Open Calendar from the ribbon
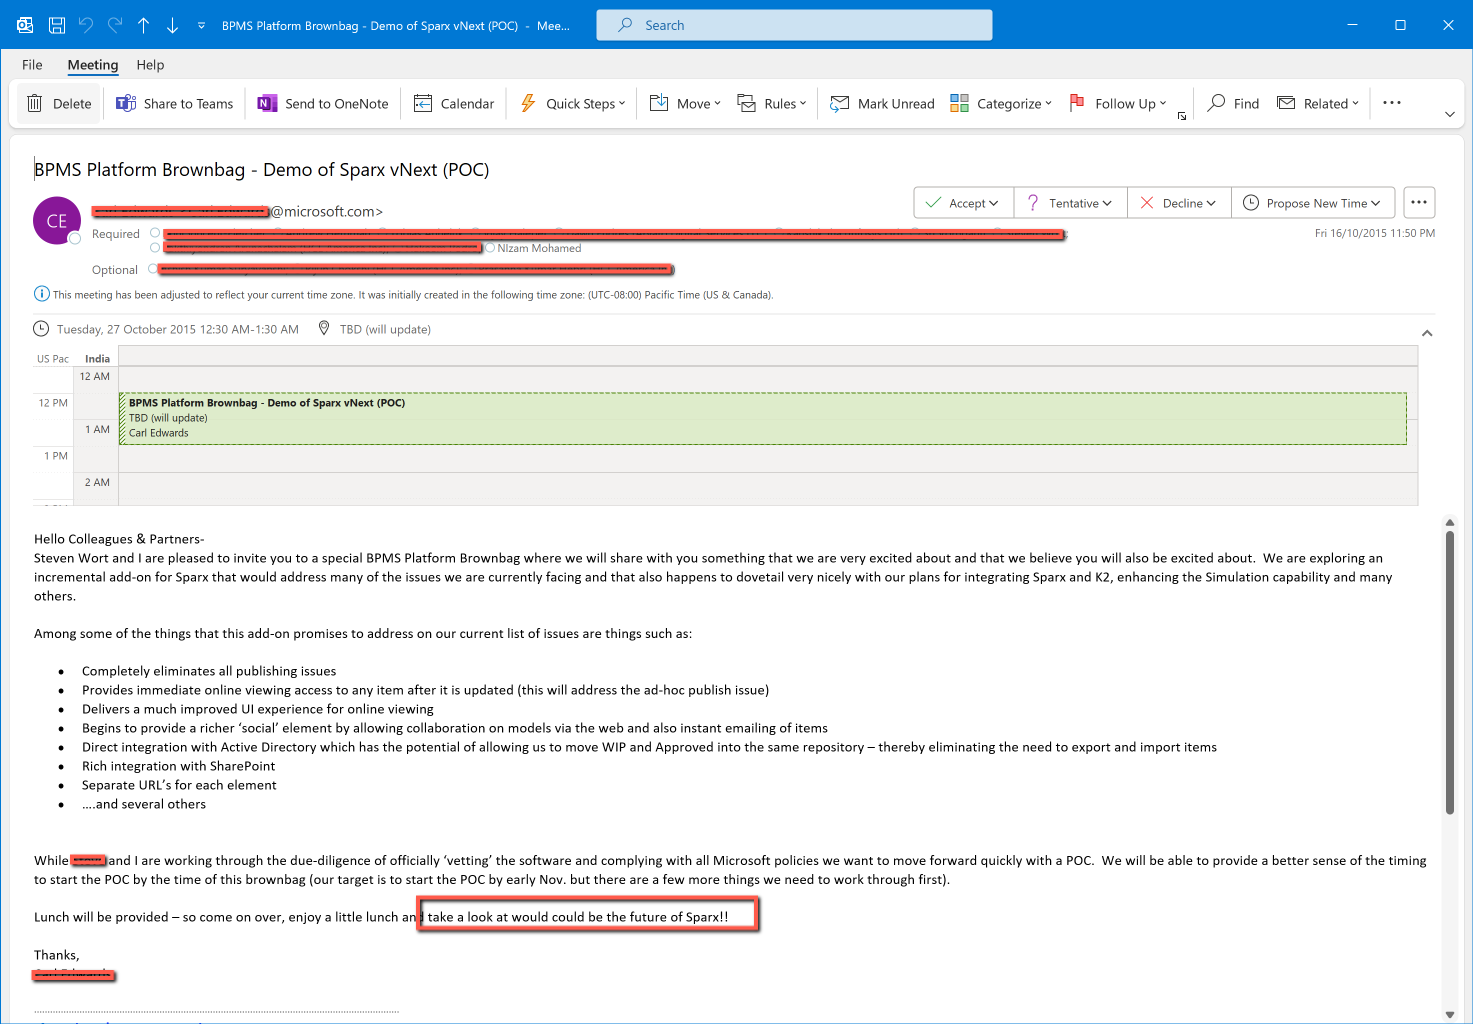The image size is (1473, 1024). coord(454,103)
